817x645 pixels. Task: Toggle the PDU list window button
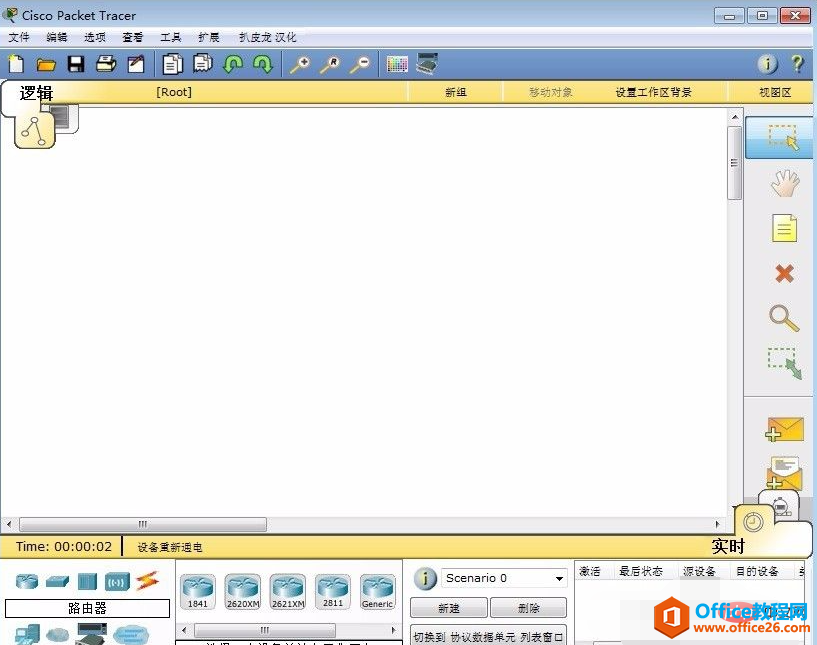click(488, 636)
